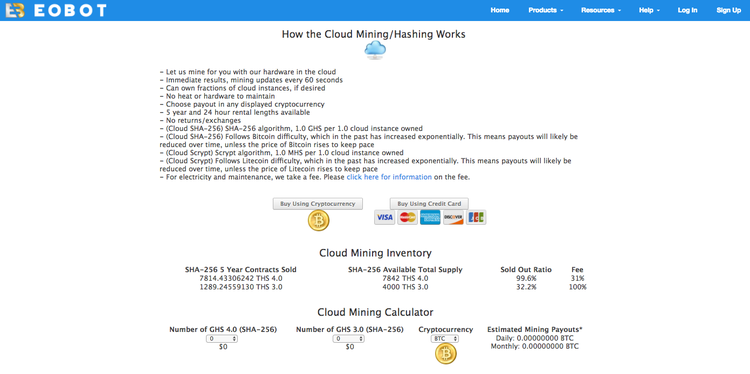The image size is (750, 374).
Task: Click the American Express card icon
Action: [430, 218]
